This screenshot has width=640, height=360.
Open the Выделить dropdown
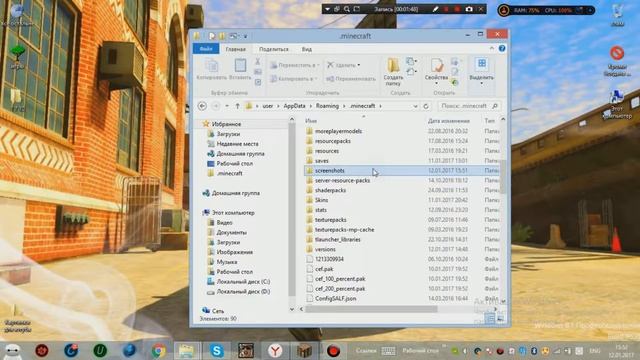[x=482, y=72]
